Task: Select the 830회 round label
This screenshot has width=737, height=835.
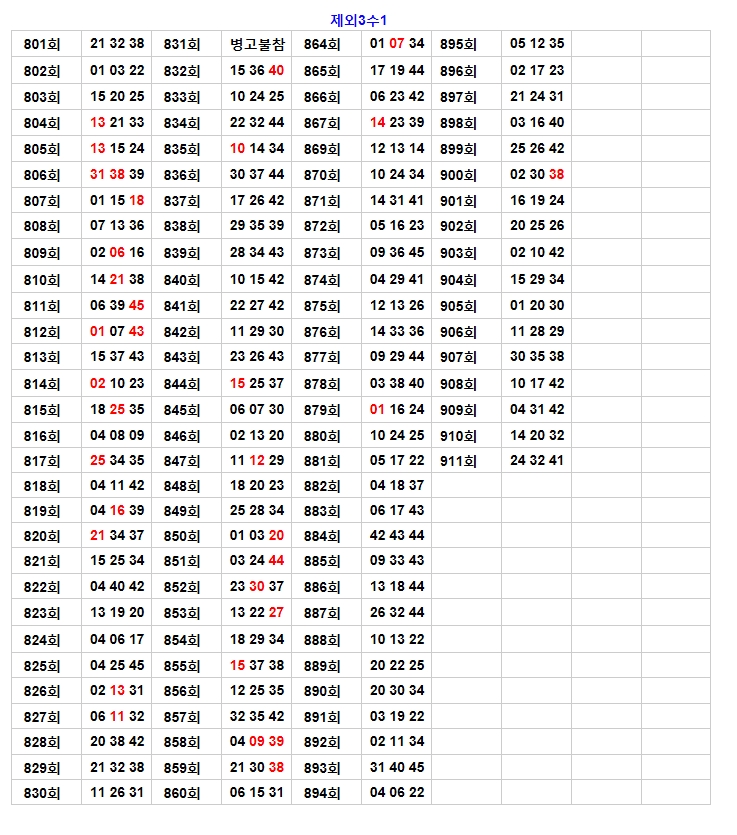Action: [x=42, y=793]
